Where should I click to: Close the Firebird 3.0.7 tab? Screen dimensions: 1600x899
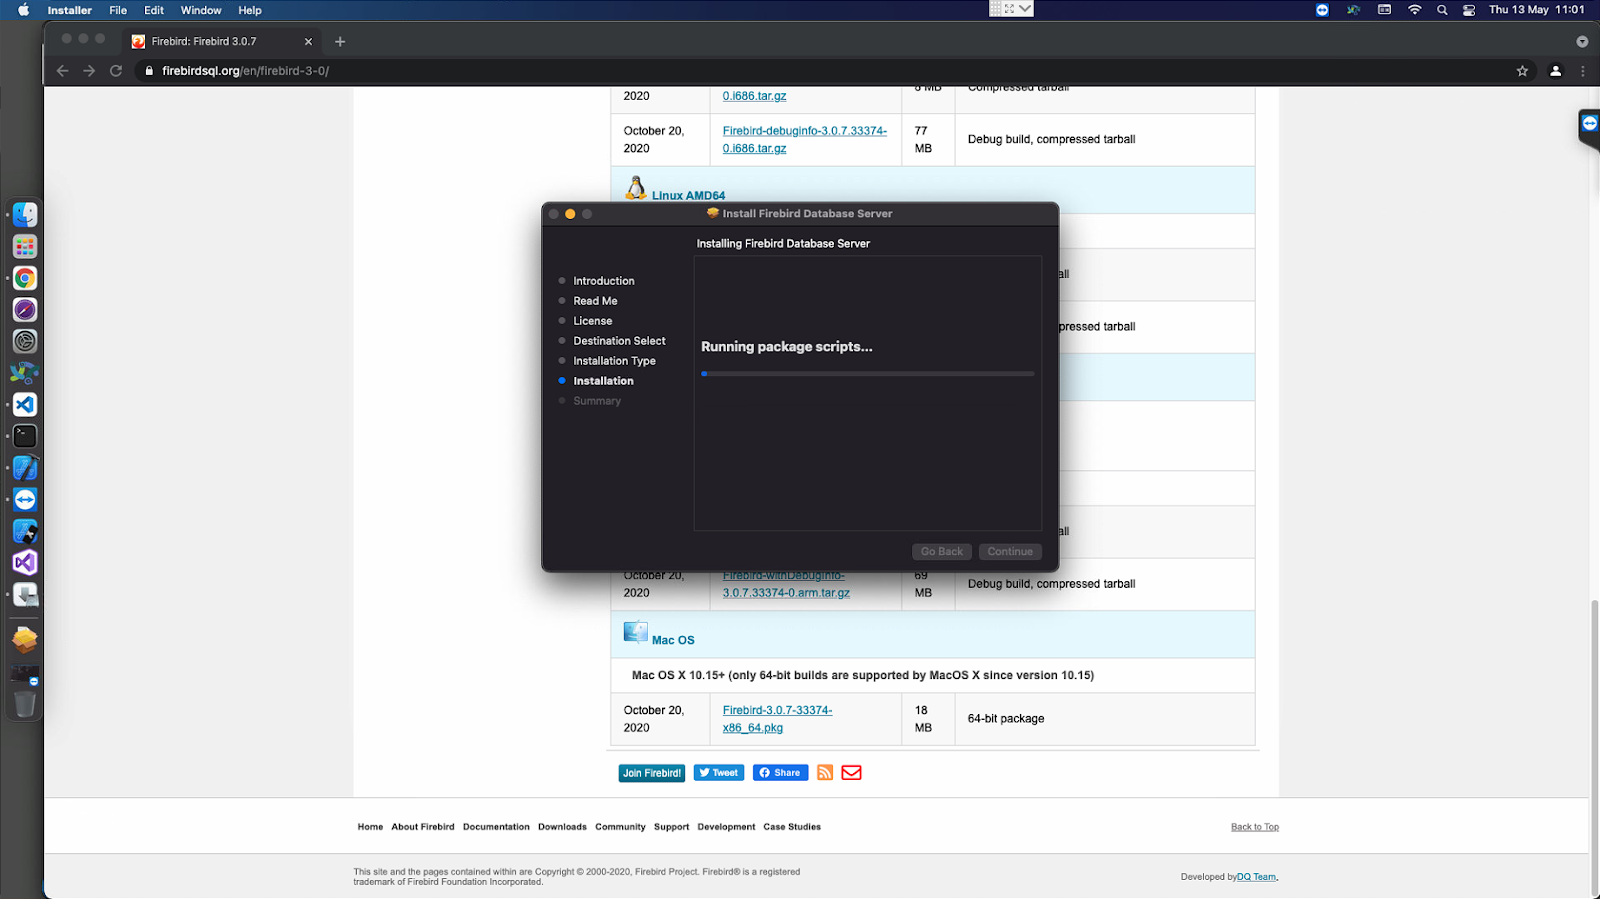coord(308,42)
